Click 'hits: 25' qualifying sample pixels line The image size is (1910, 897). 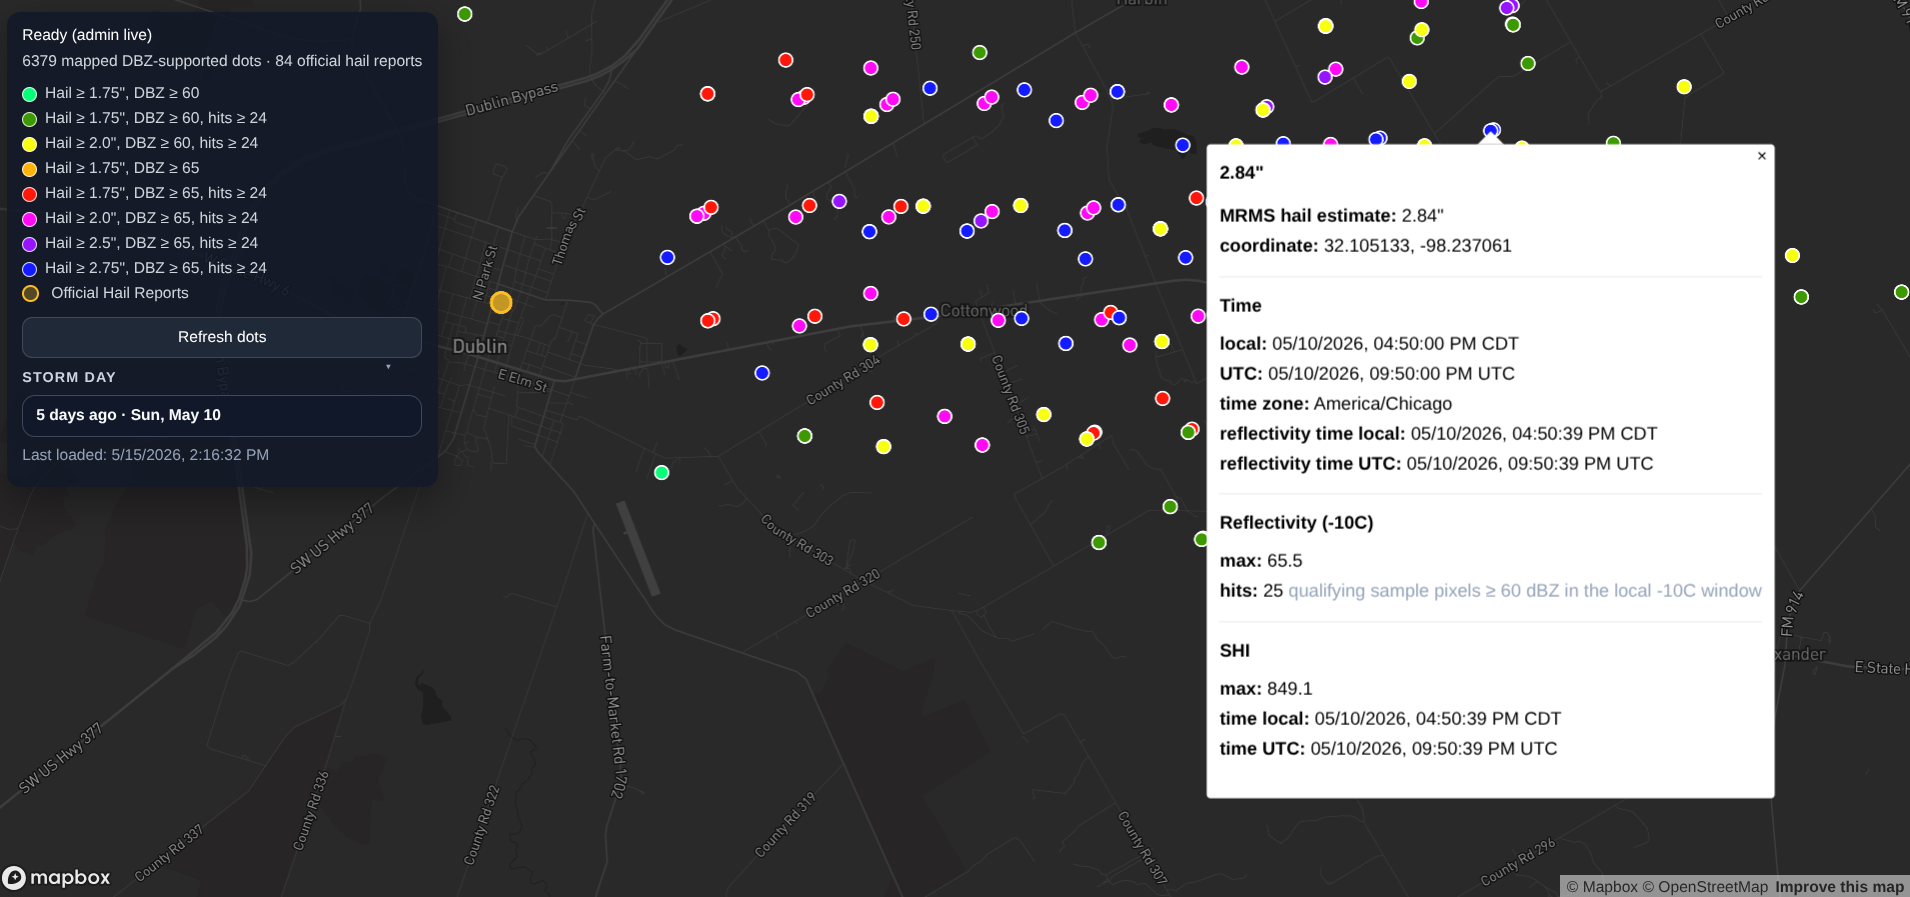coord(1490,591)
